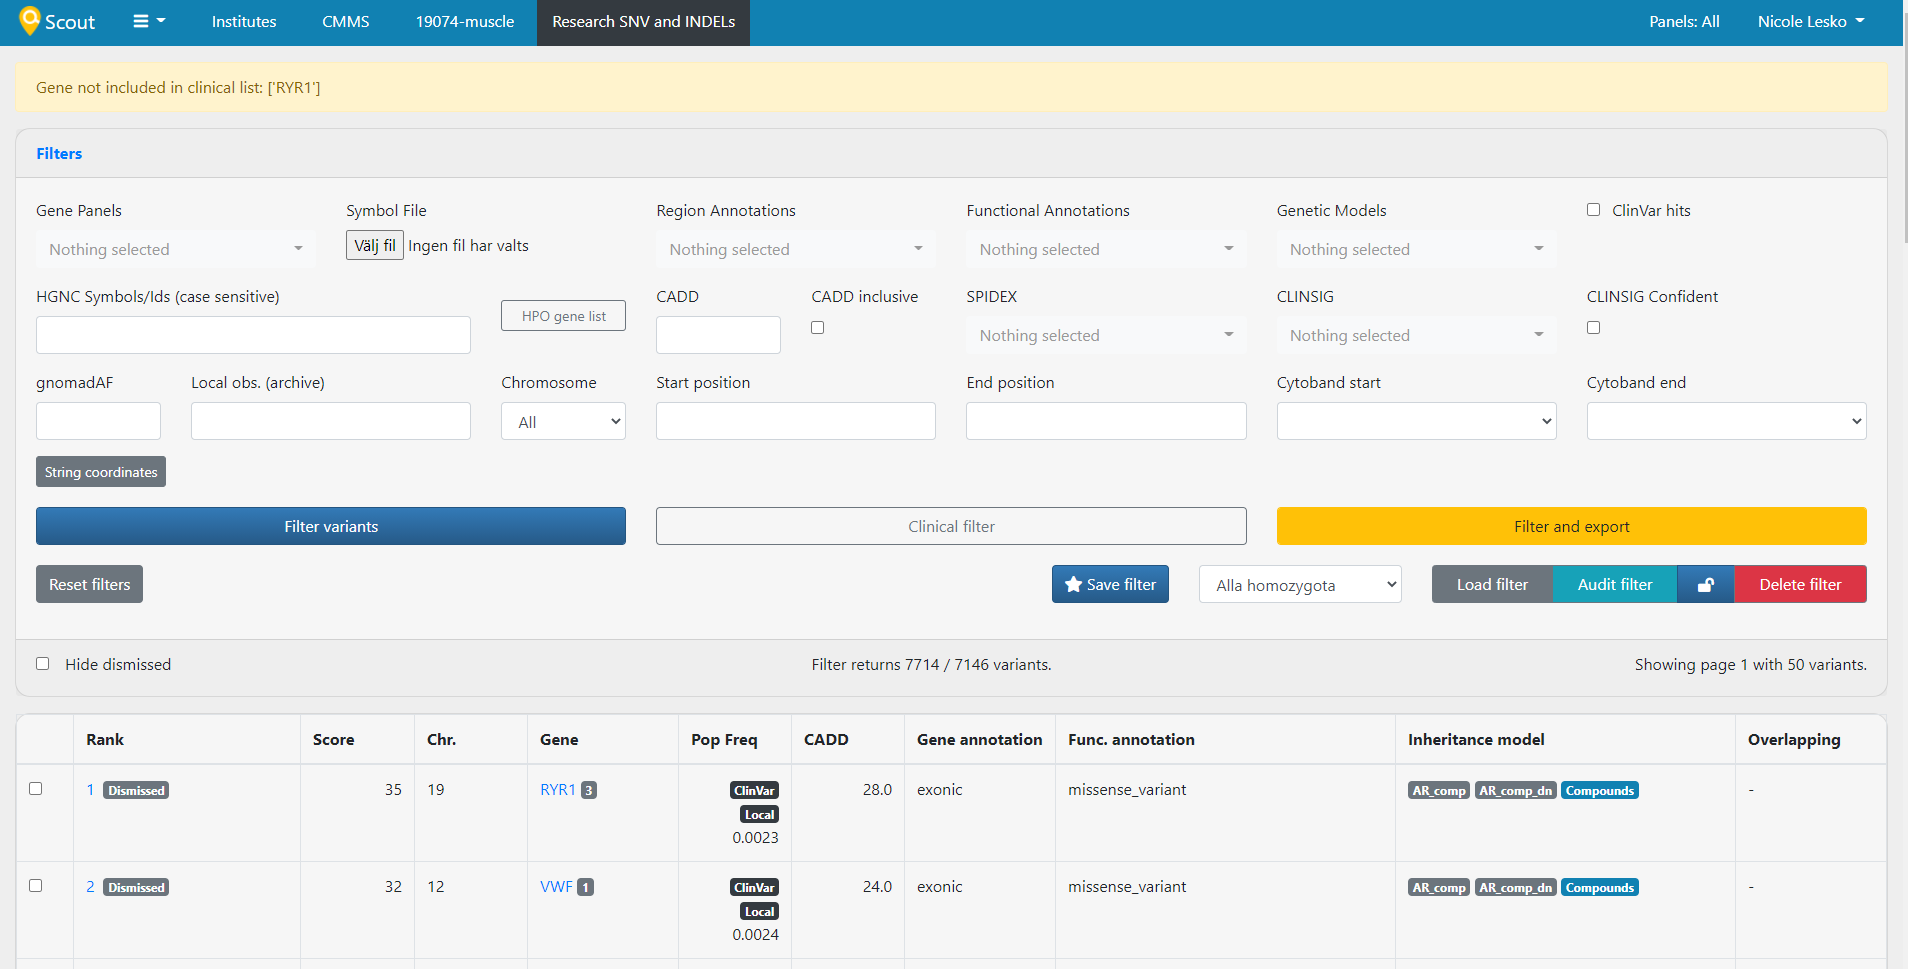Click the Audit filter button
Image resolution: width=1908 pixels, height=969 pixels.
tap(1615, 584)
